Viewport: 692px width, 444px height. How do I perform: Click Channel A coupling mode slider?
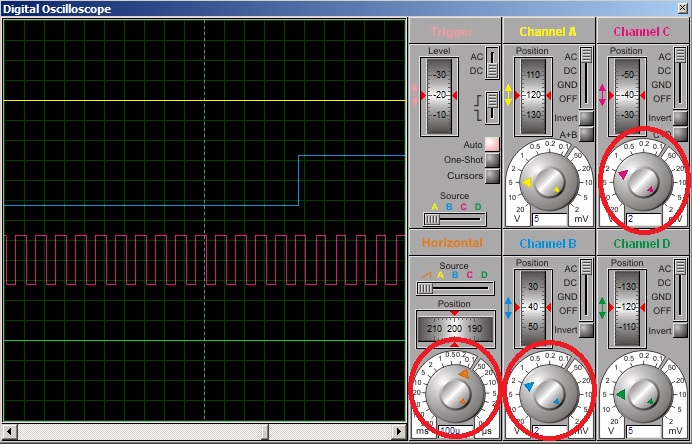point(586,78)
